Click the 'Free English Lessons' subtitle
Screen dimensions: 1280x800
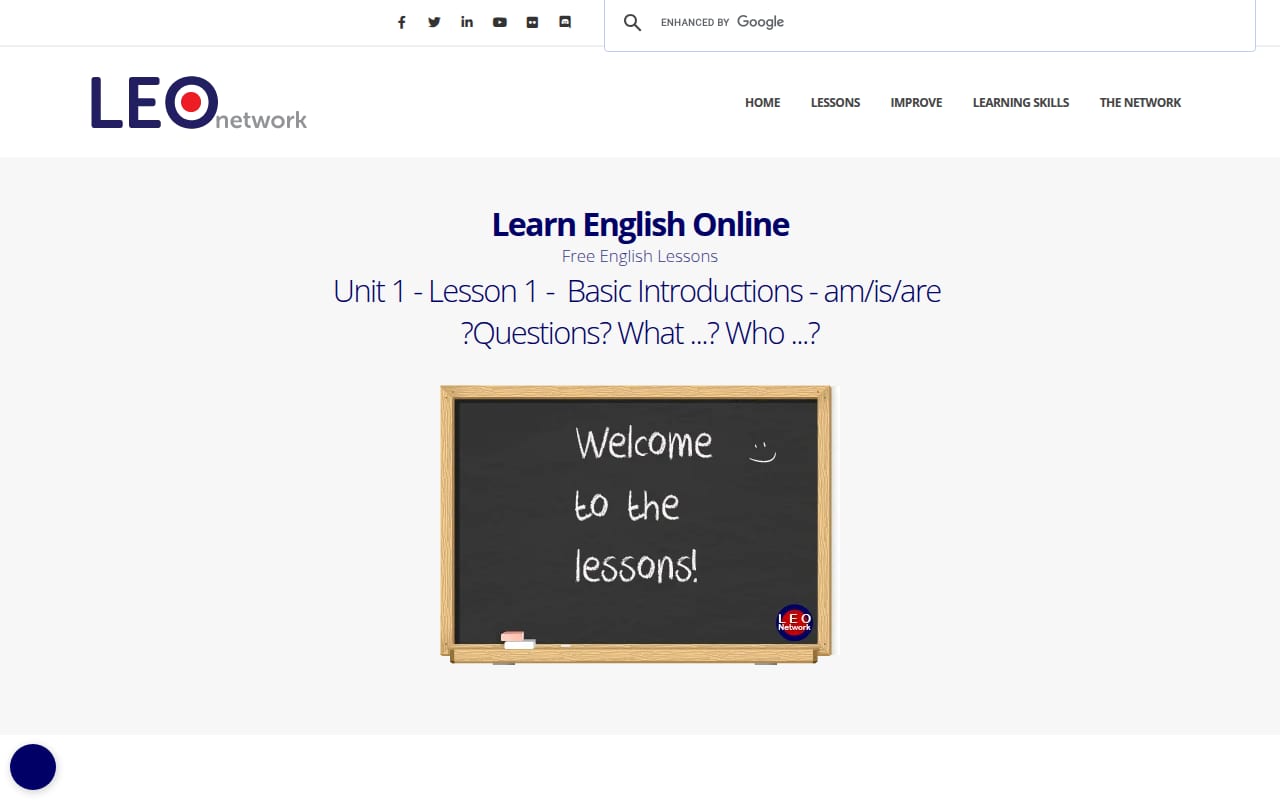coord(640,256)
